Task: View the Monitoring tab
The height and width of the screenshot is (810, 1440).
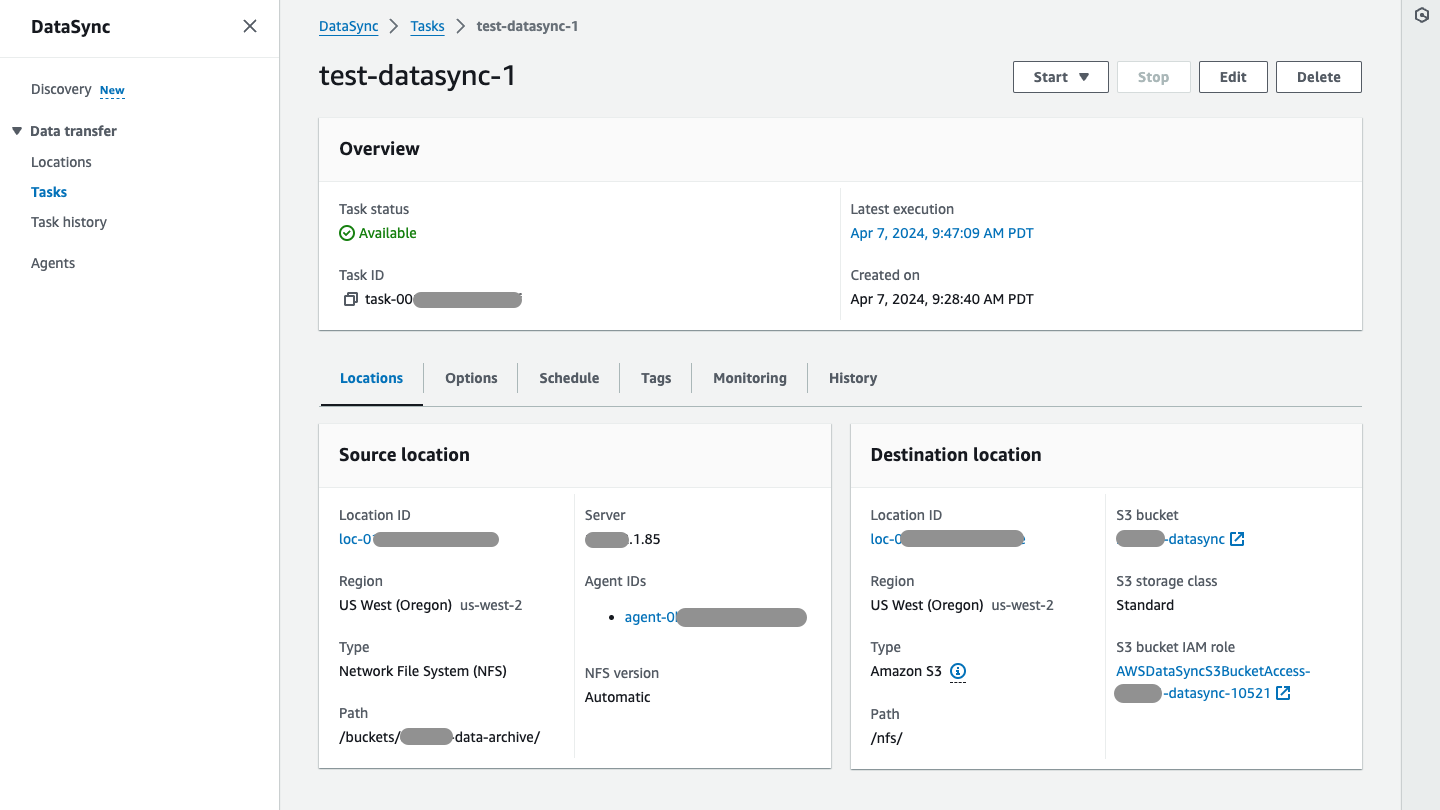Action: (x=750, y=378)
